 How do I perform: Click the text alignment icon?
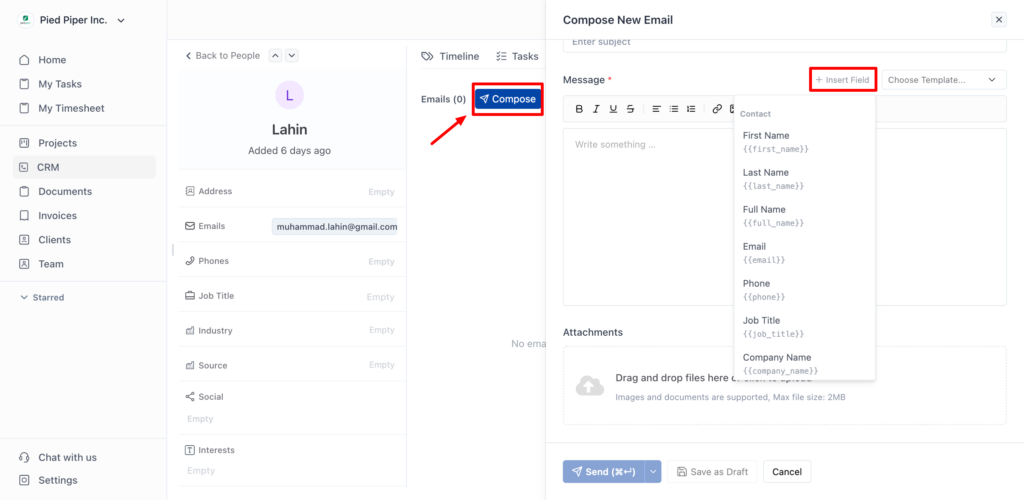point(656,109)
